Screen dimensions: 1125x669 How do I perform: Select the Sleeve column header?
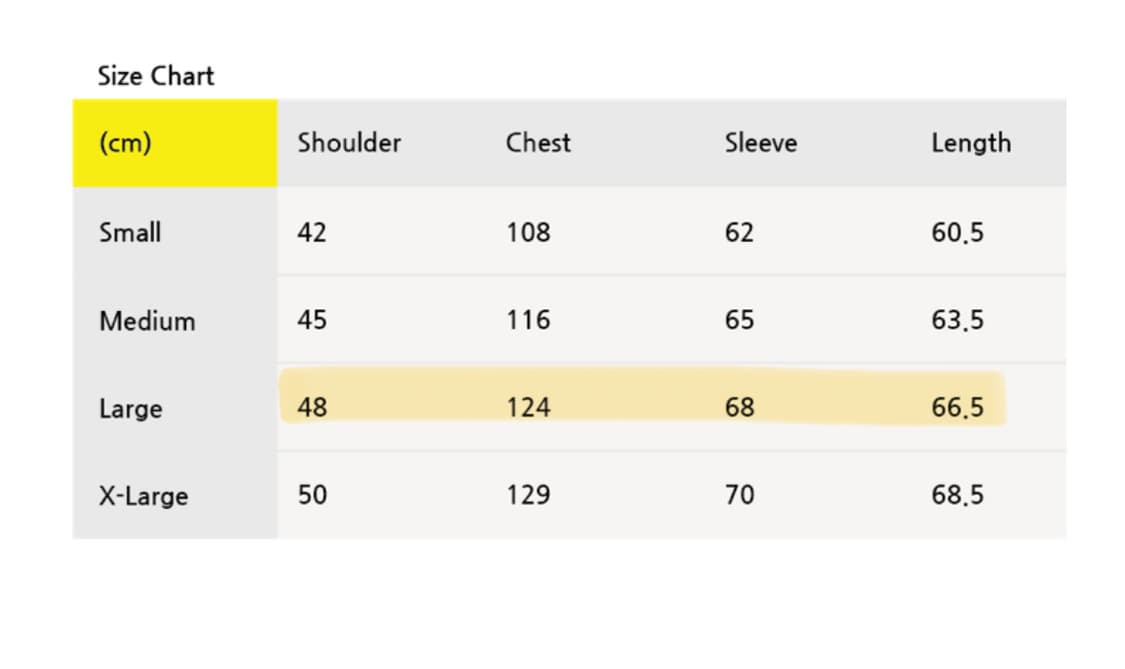pos(760,143)
